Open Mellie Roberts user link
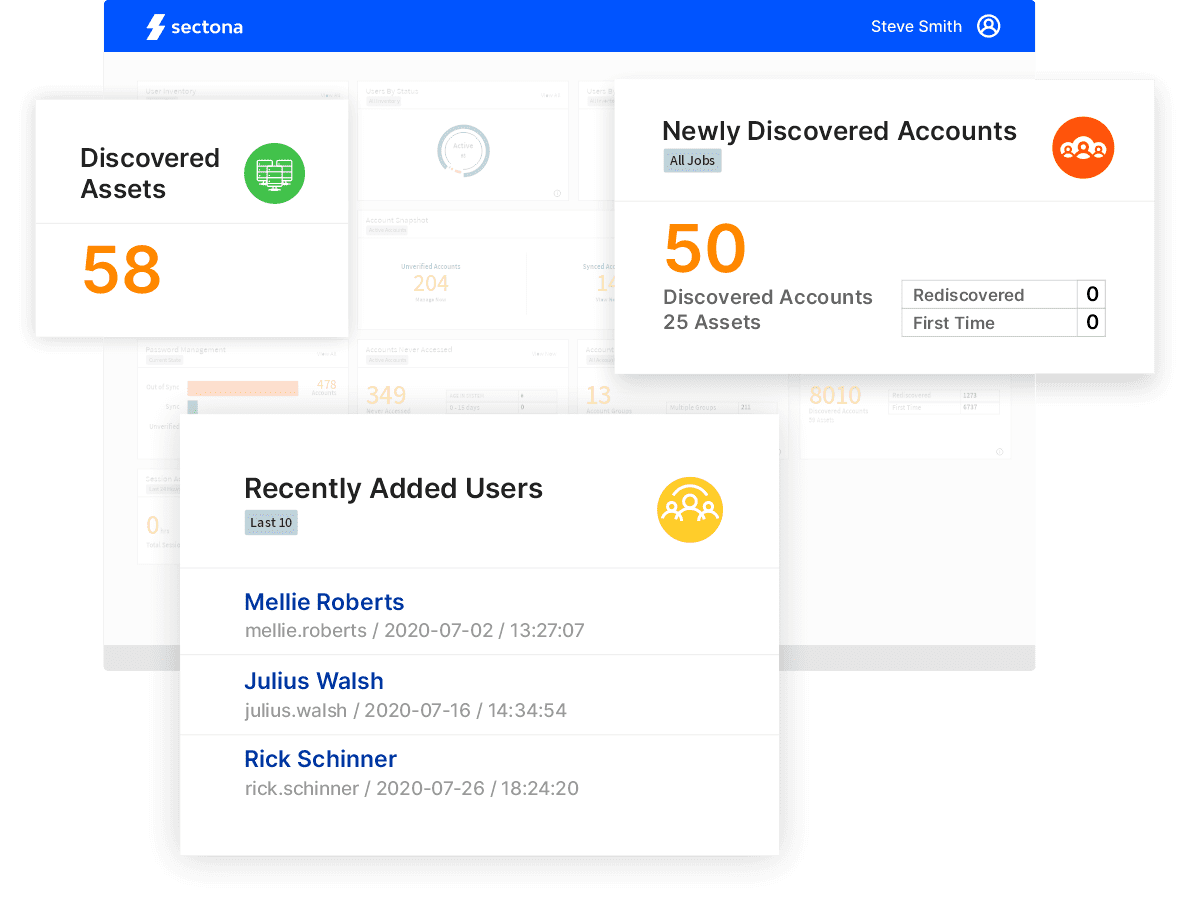The image size is (1199, 923). tap(324, 602)
